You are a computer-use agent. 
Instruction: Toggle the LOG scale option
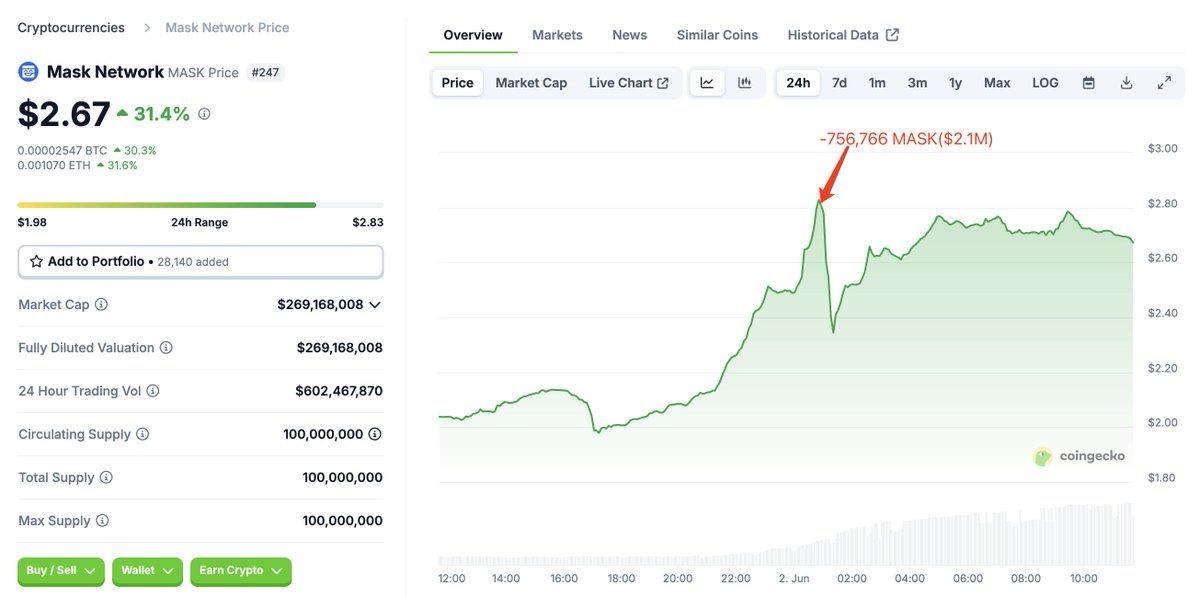[1045, 83]
